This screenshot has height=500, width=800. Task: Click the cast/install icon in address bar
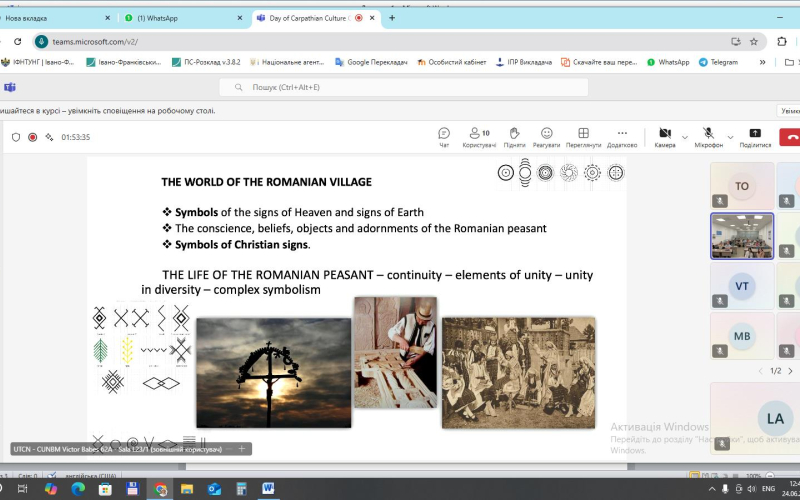(x=736, y=42)
